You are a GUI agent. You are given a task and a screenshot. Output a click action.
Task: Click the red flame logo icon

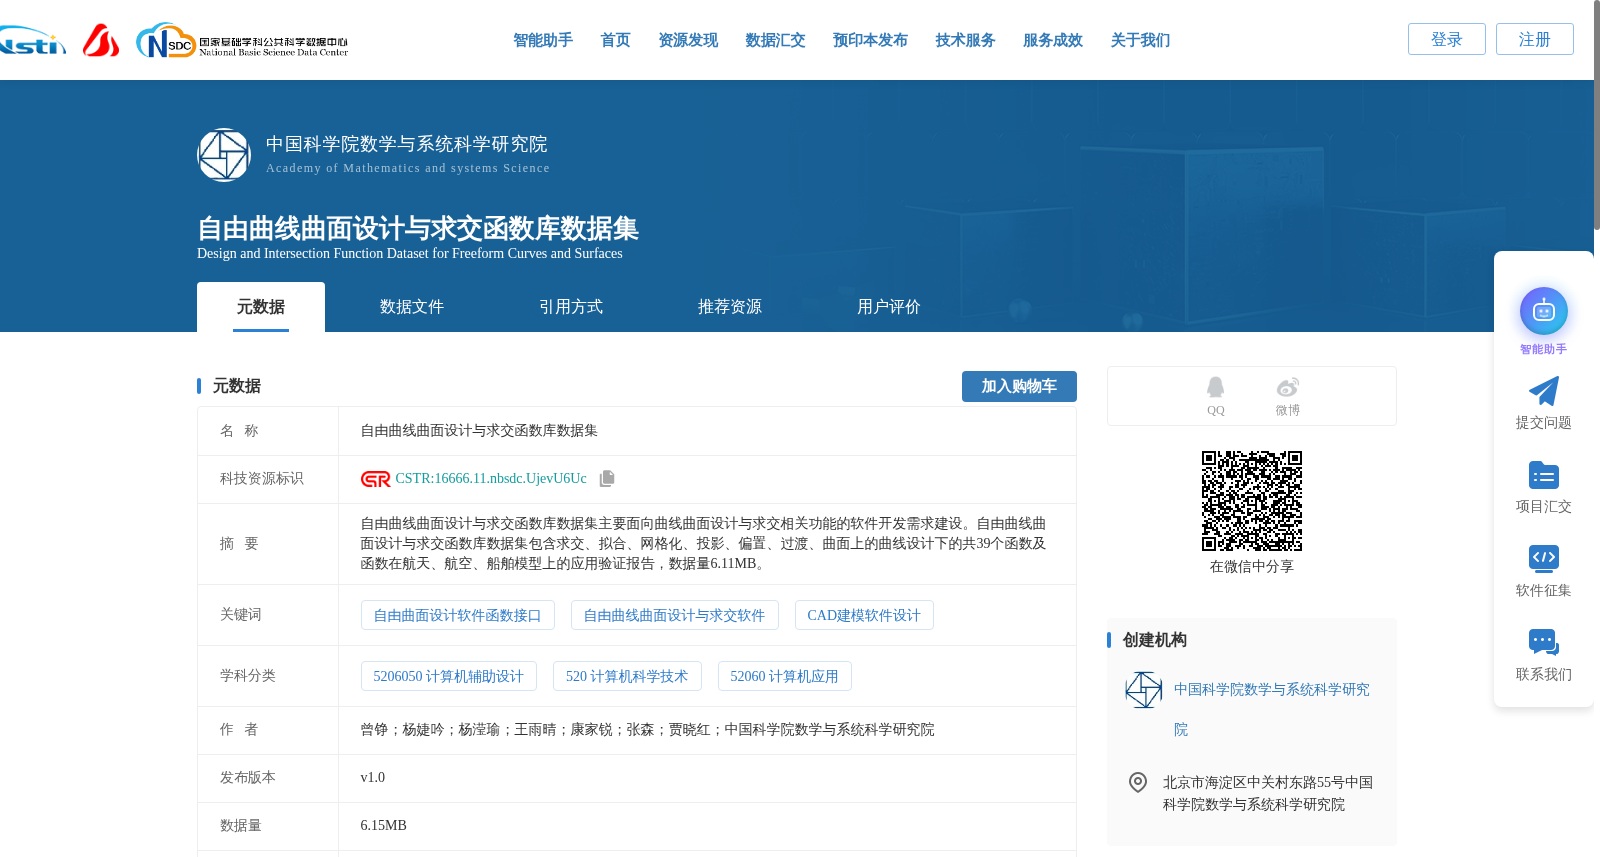101,40
